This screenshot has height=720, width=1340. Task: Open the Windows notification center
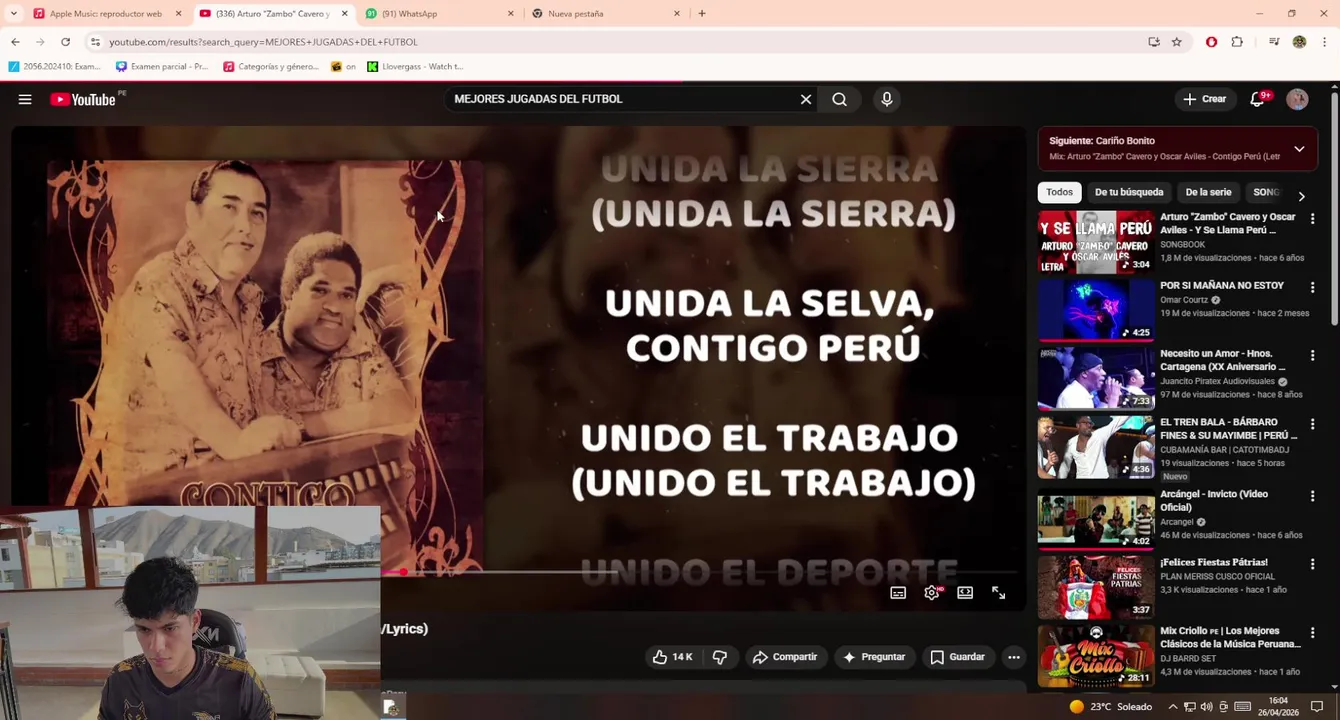1317,707
